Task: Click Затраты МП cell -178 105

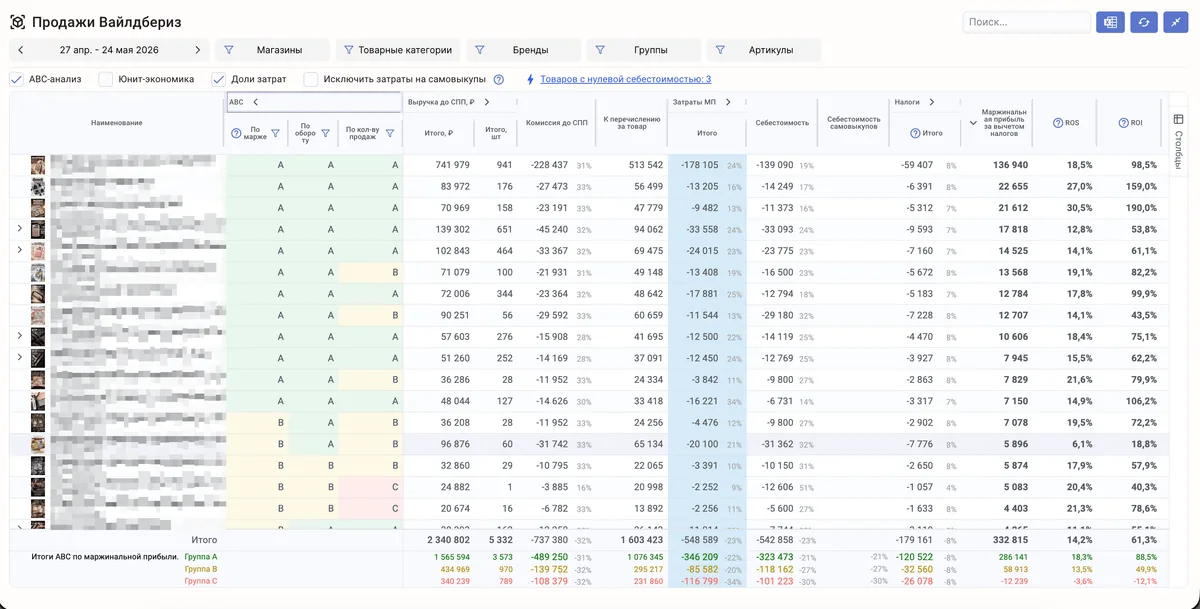Action: click(x=700, y=165)
